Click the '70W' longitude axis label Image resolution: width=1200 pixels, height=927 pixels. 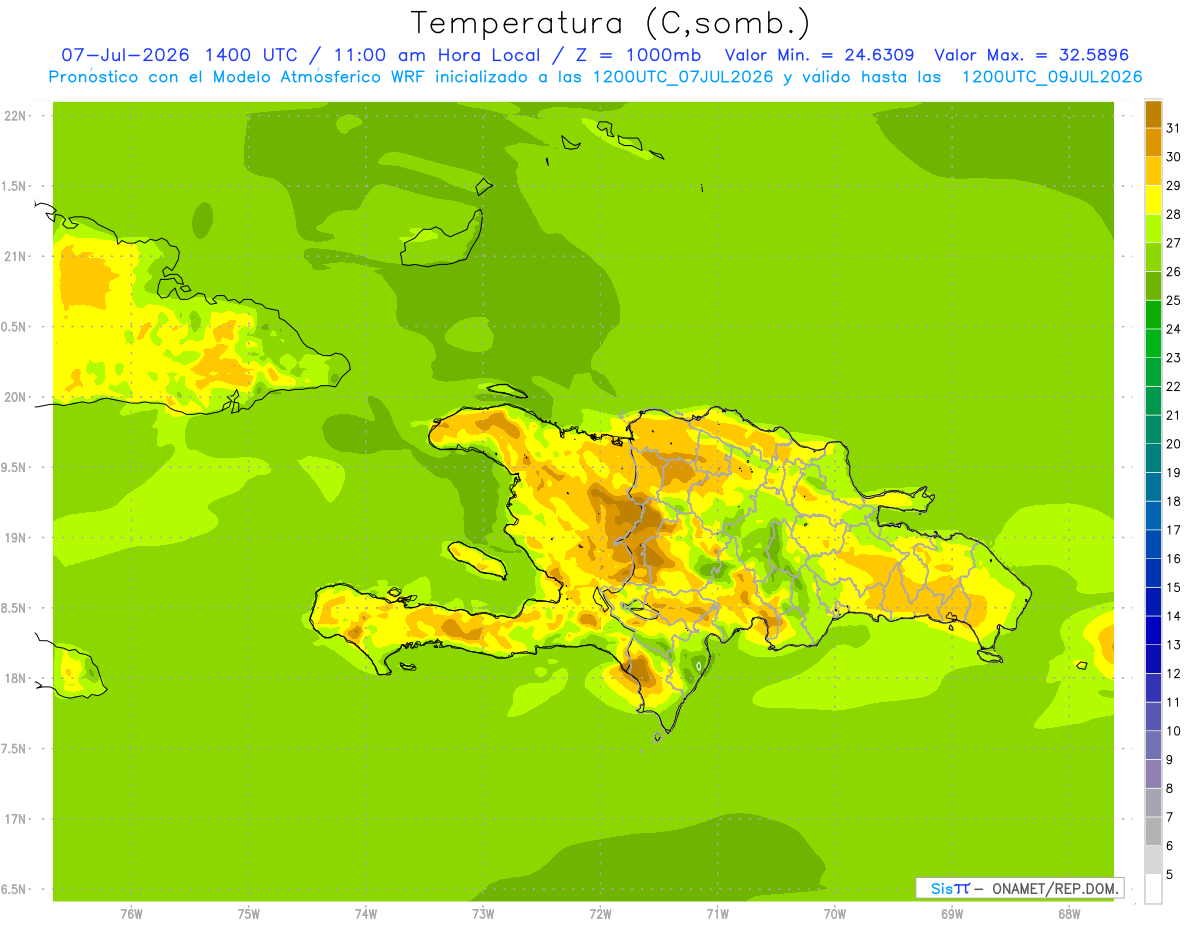click(x=835, y=913)
